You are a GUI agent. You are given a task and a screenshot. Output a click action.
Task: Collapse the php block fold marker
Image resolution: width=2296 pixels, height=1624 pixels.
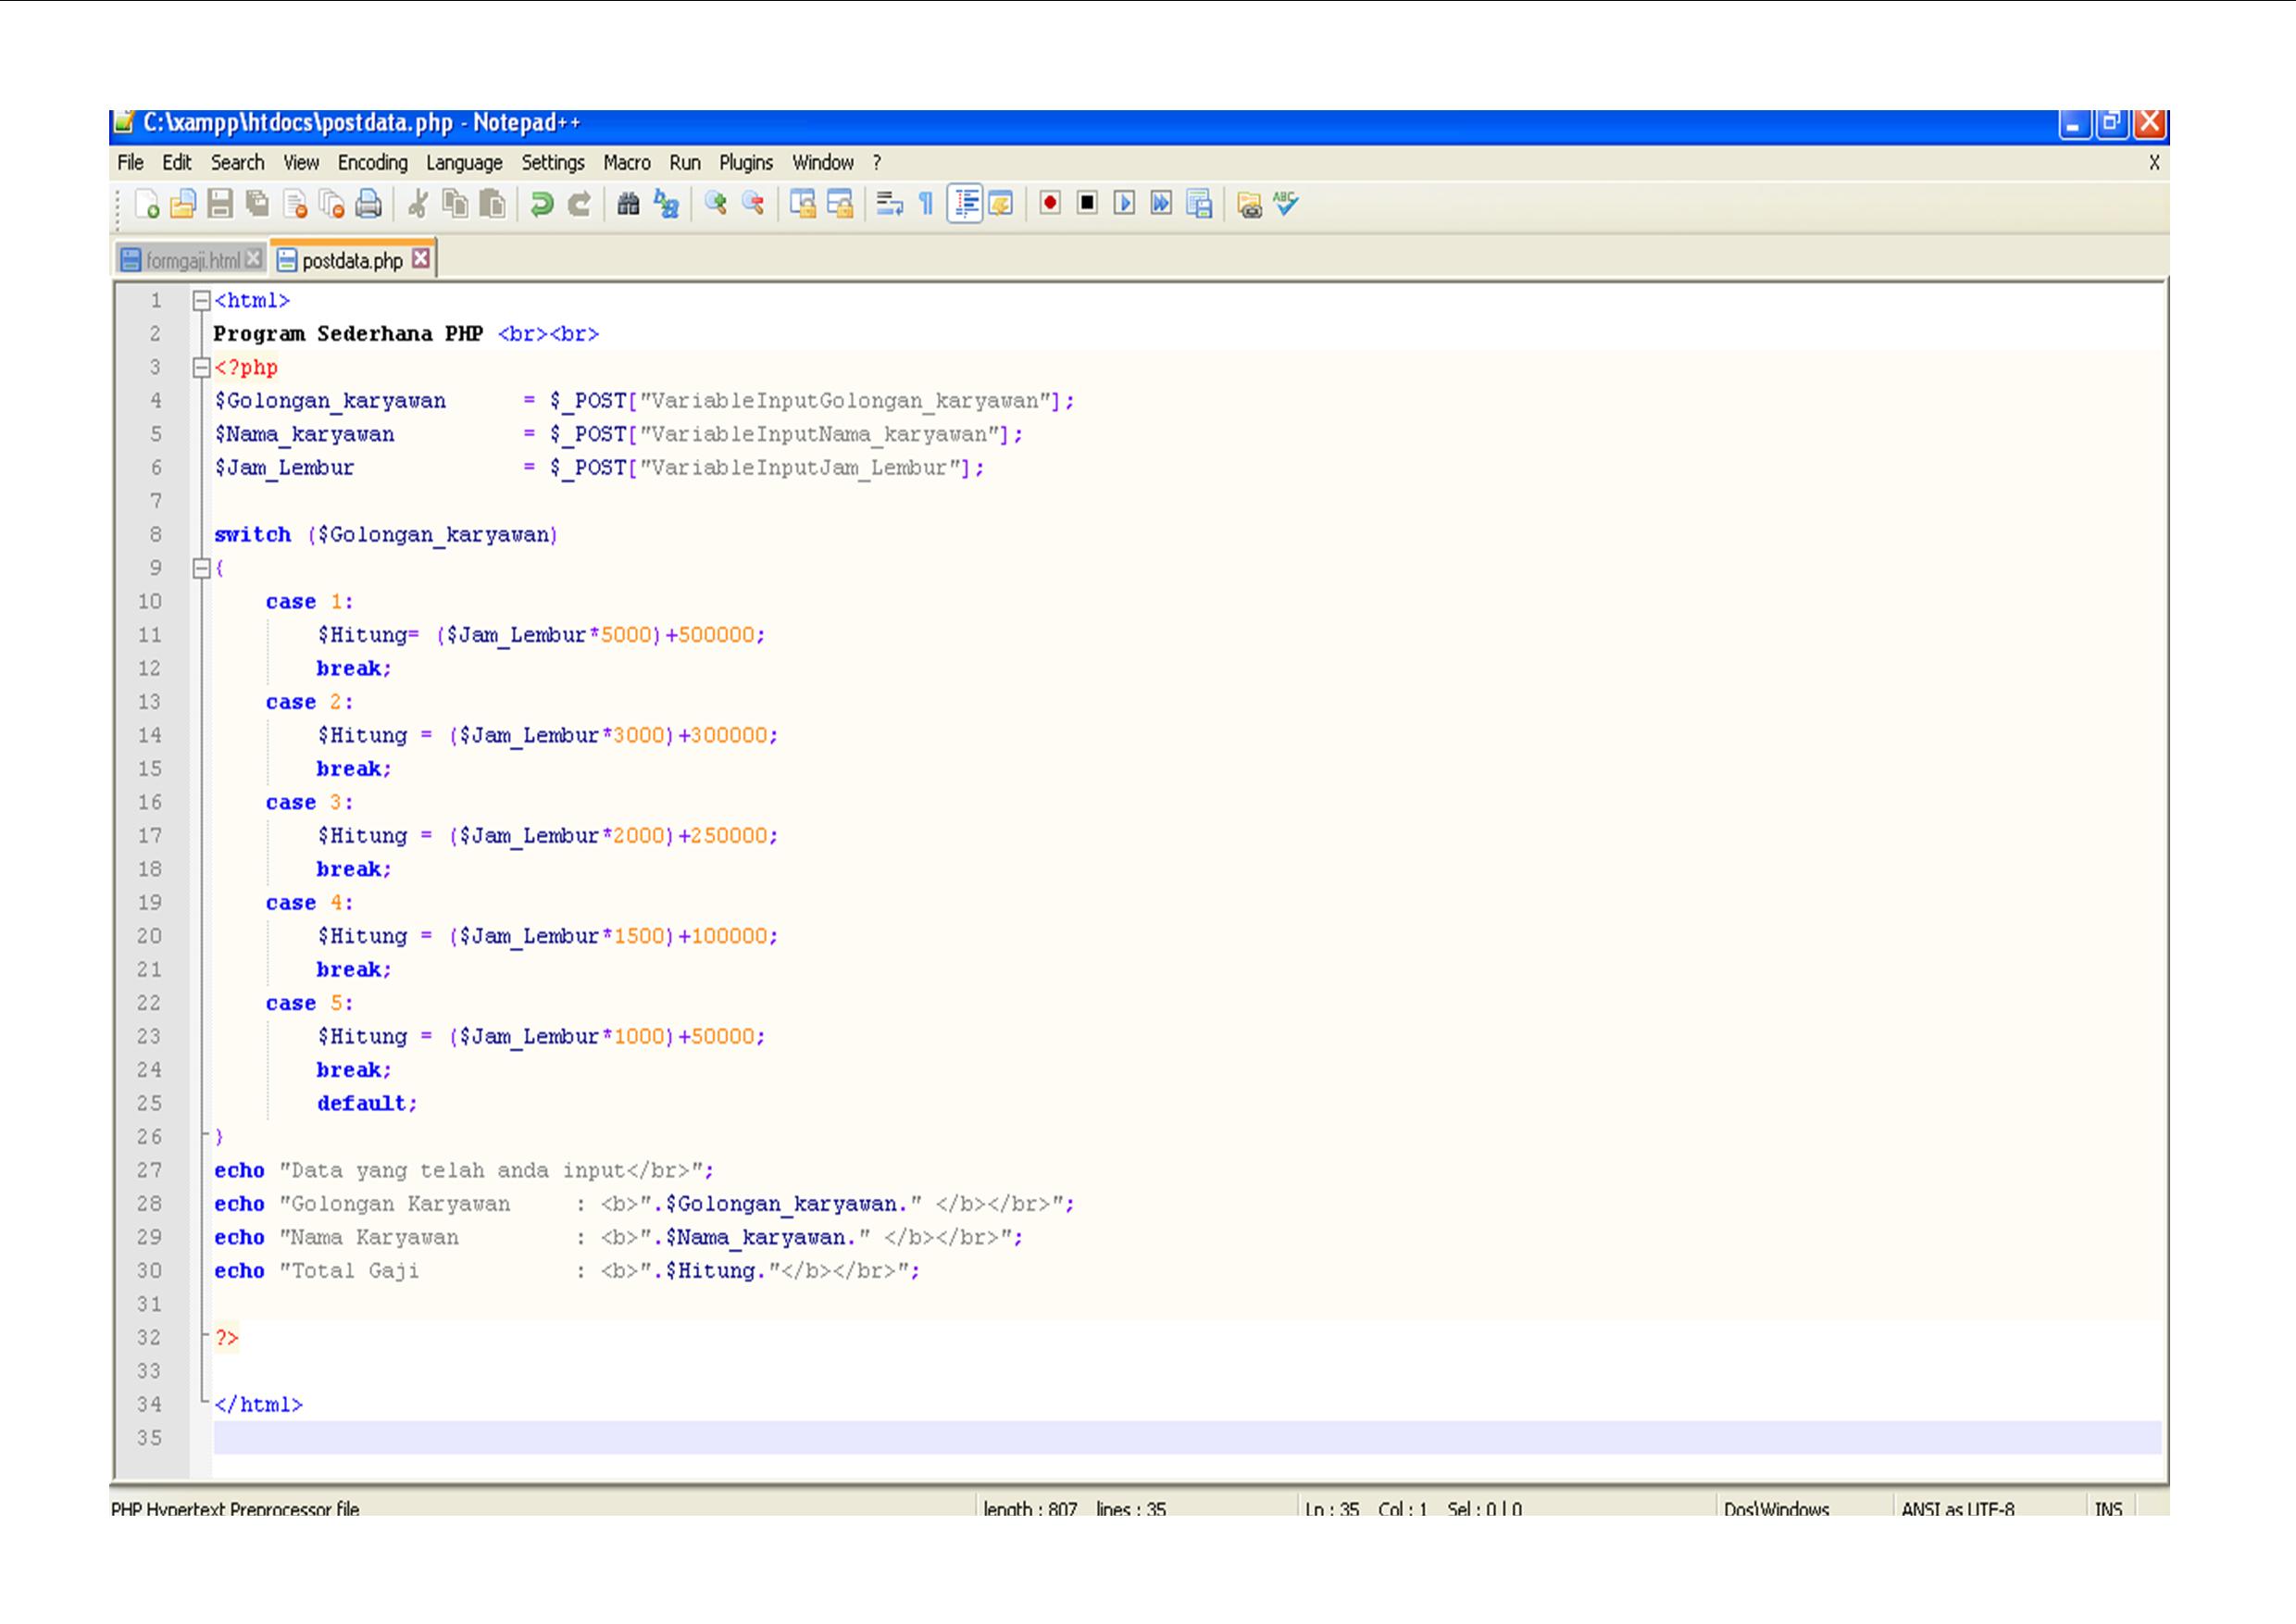click(201, 367)
